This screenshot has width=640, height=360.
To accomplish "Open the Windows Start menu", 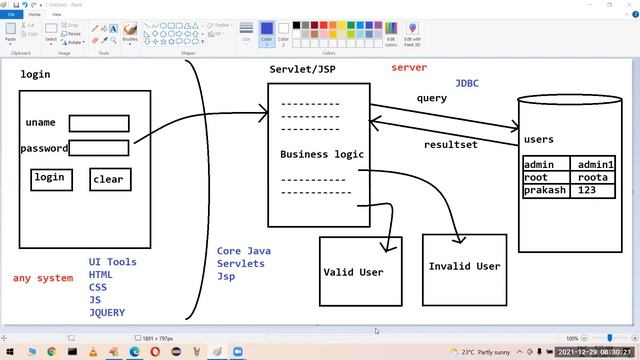I will point(10,351).
